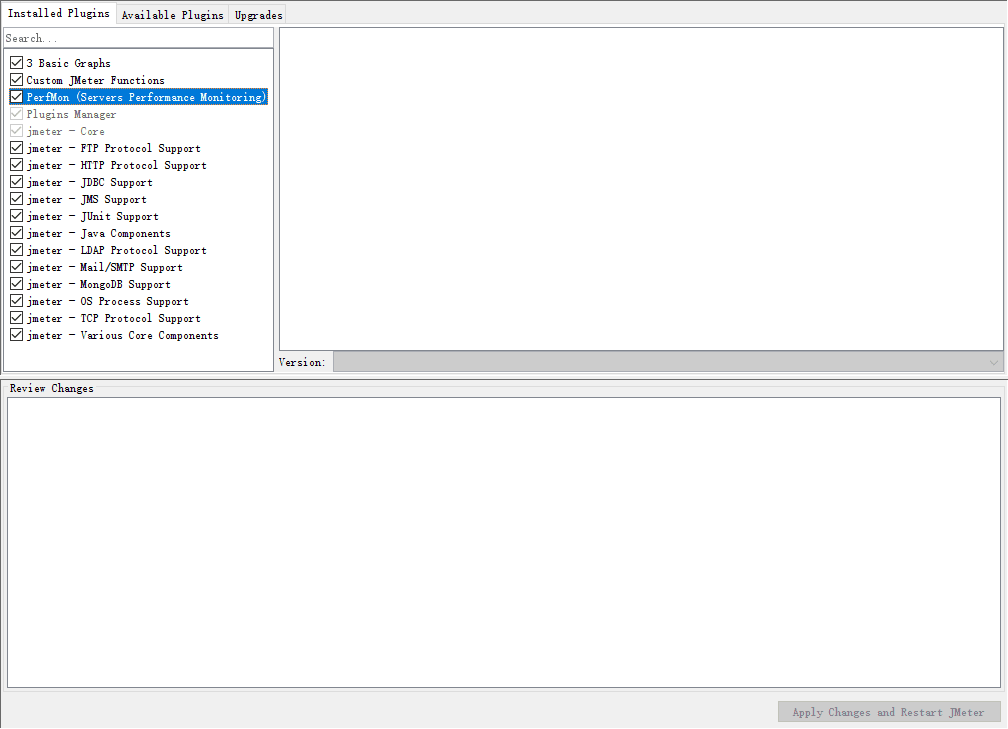Viewport: 1008px width, 729px height.
Task: Switch to the Available Plugins tab
Action: 172,15
